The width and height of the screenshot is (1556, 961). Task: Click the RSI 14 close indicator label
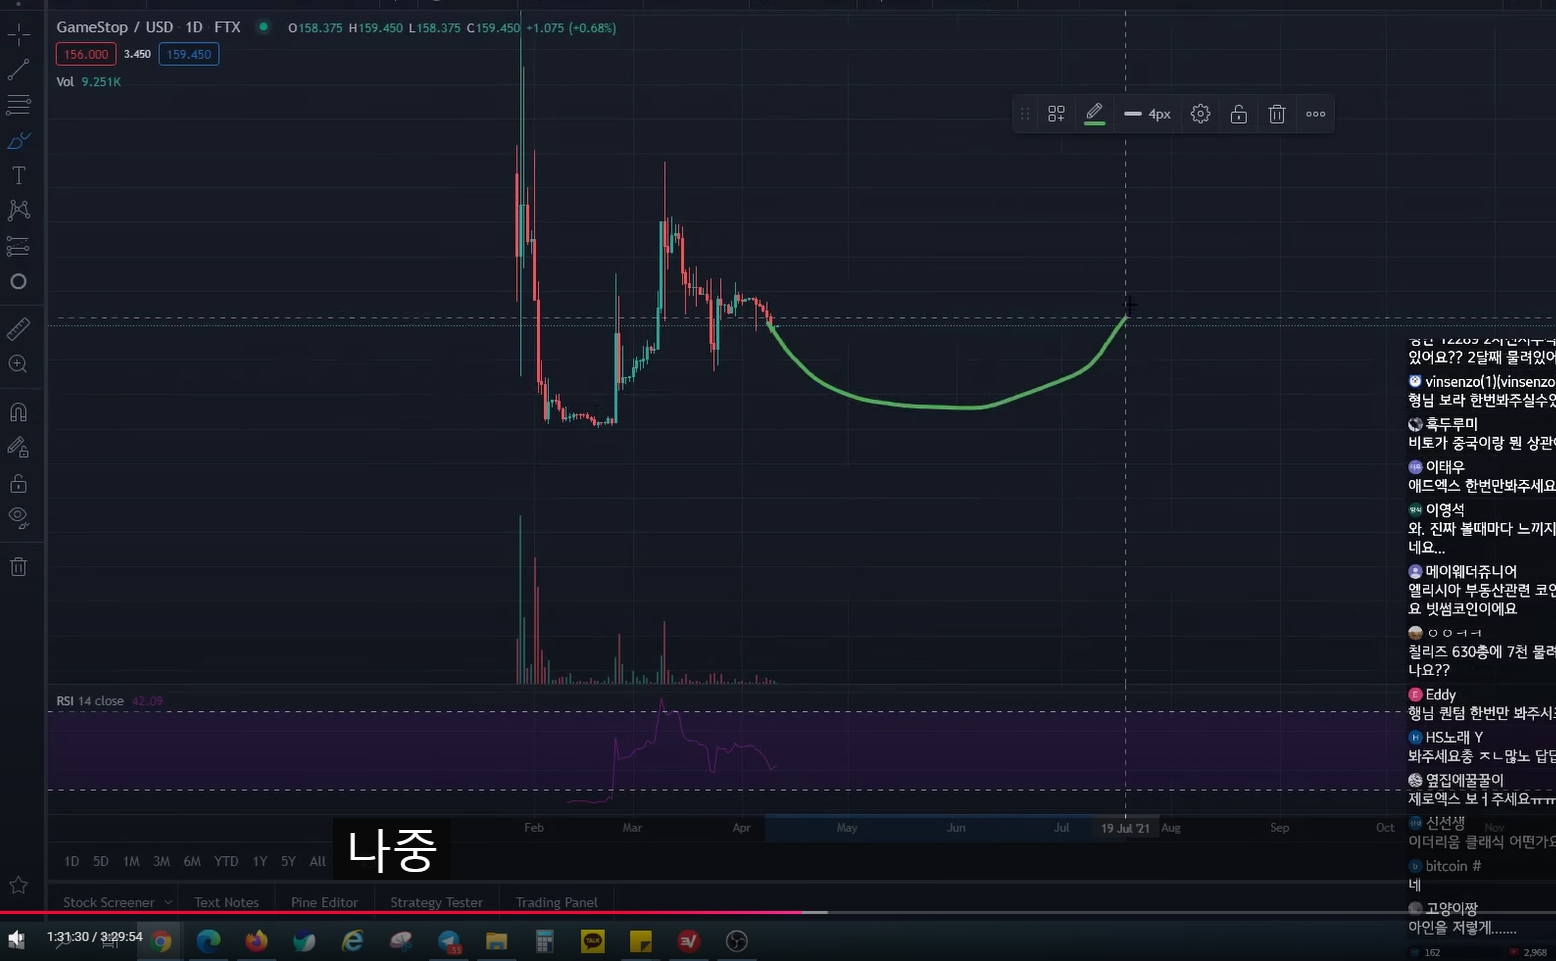[90, 701]
